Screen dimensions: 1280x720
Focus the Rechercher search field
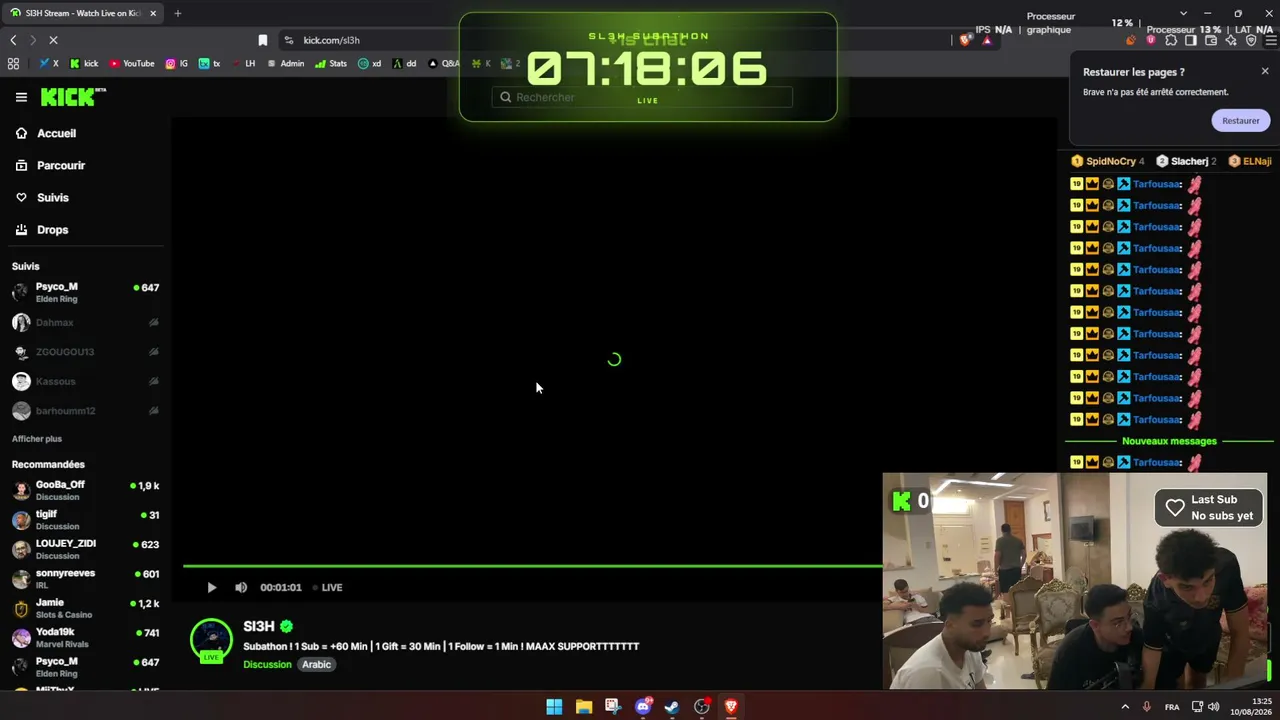coord(642,97)
